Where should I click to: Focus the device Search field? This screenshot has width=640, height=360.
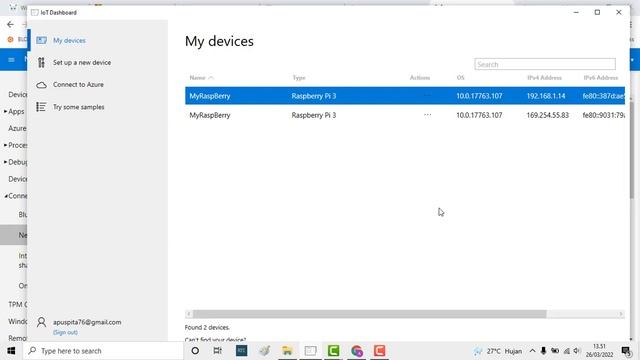point(545,64)
